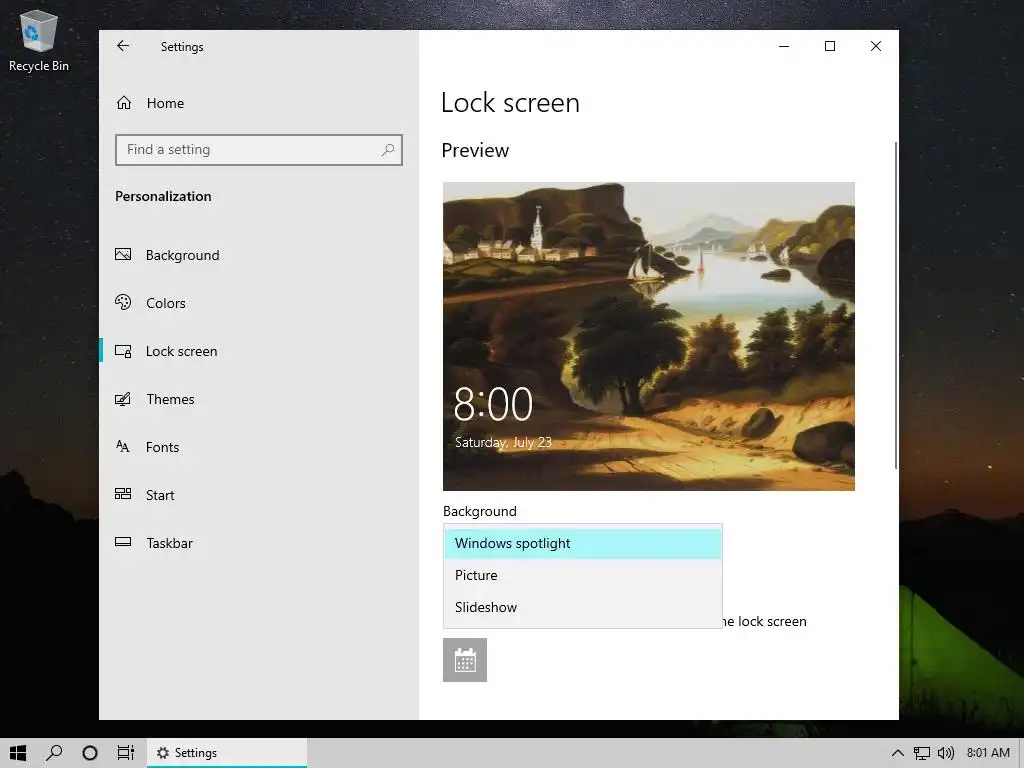
Task: Click the Preview heading
Action: tap(475, 150)
